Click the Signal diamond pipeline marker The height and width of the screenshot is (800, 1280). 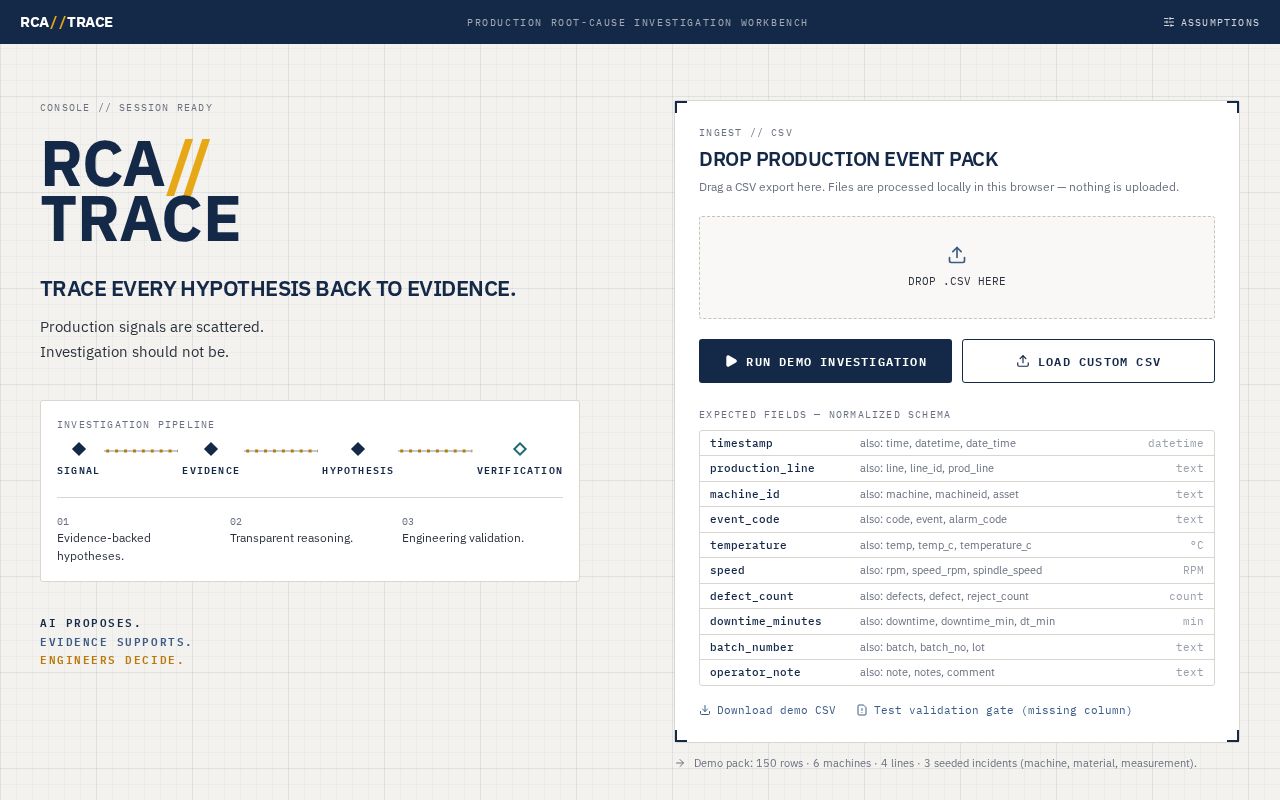[79, 449]
